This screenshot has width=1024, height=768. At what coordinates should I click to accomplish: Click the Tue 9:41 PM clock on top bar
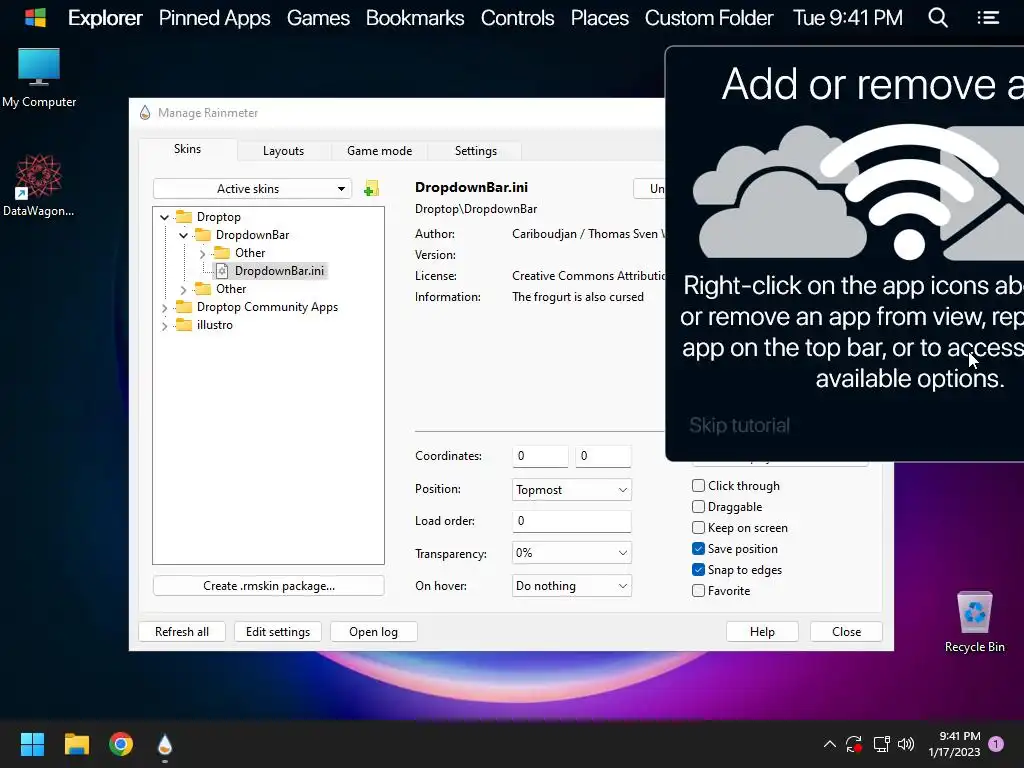(x=848, y=18)
